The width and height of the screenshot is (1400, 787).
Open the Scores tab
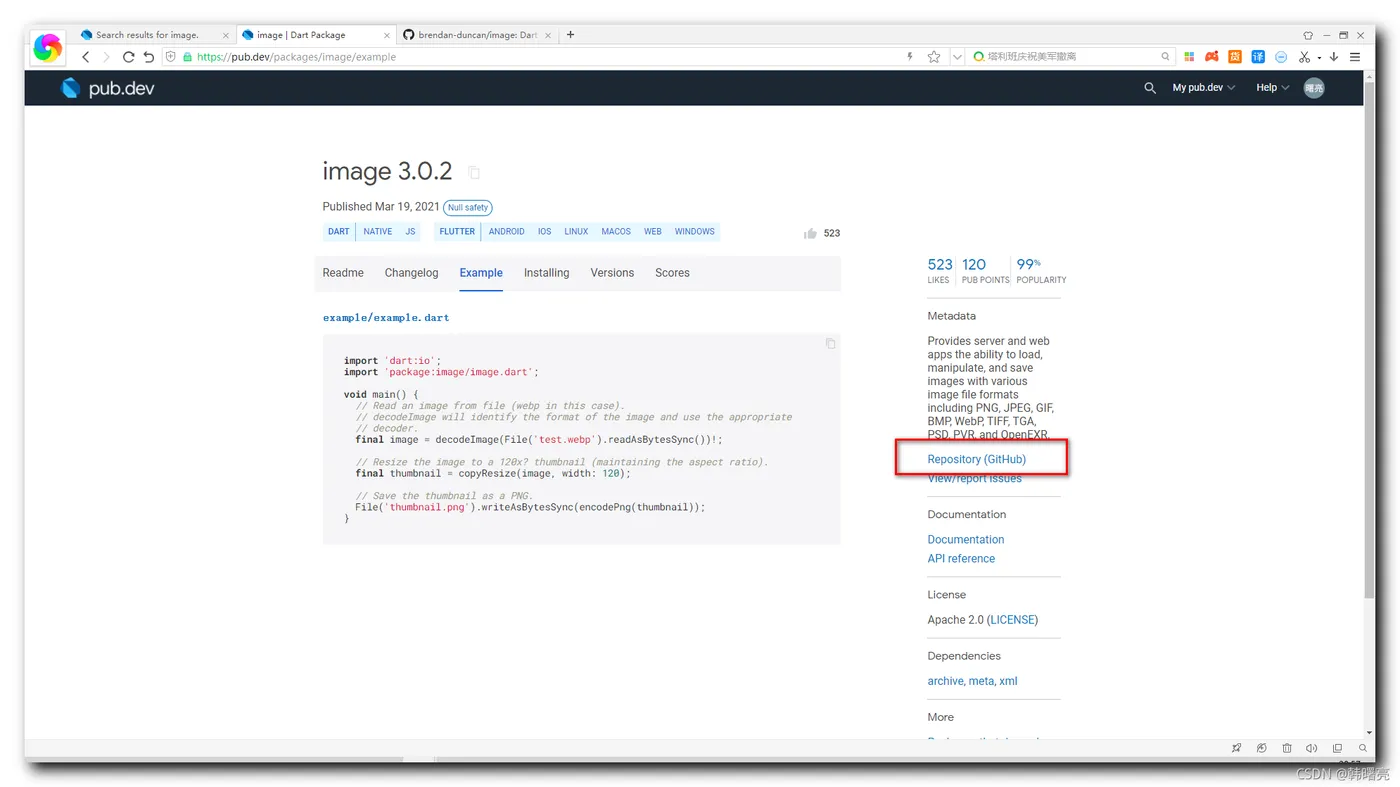tap(672, 273)
